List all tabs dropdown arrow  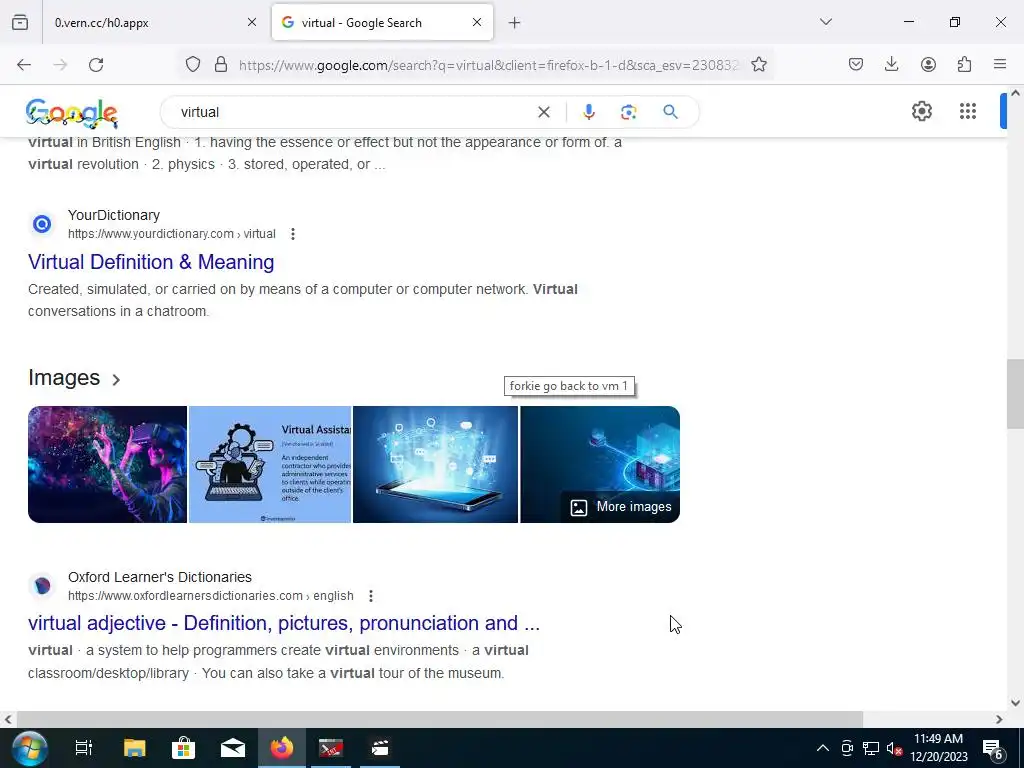[825, 22]
